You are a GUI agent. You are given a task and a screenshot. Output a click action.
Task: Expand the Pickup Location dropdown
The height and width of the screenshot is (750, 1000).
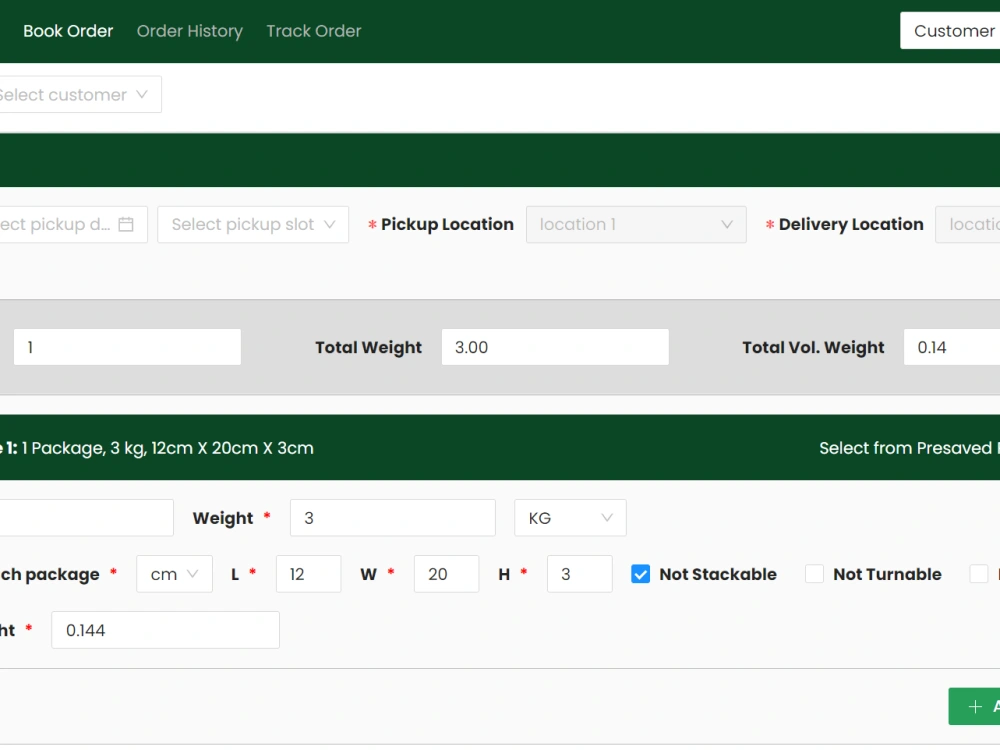636,224
